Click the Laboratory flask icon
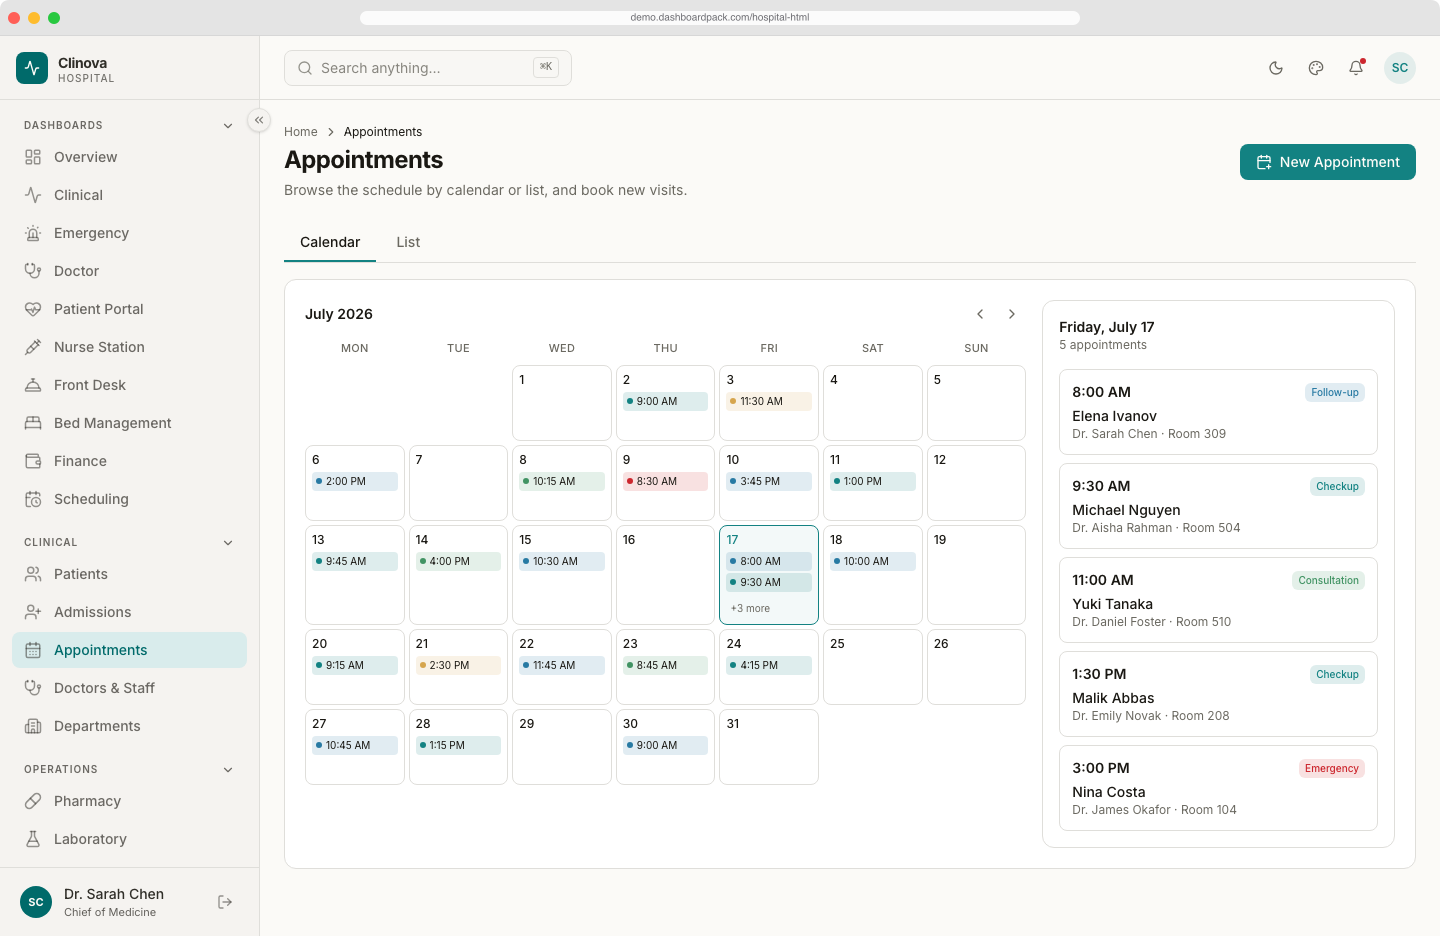The width and height of the screenshot is (1440, 936). [x=33, y=839]
